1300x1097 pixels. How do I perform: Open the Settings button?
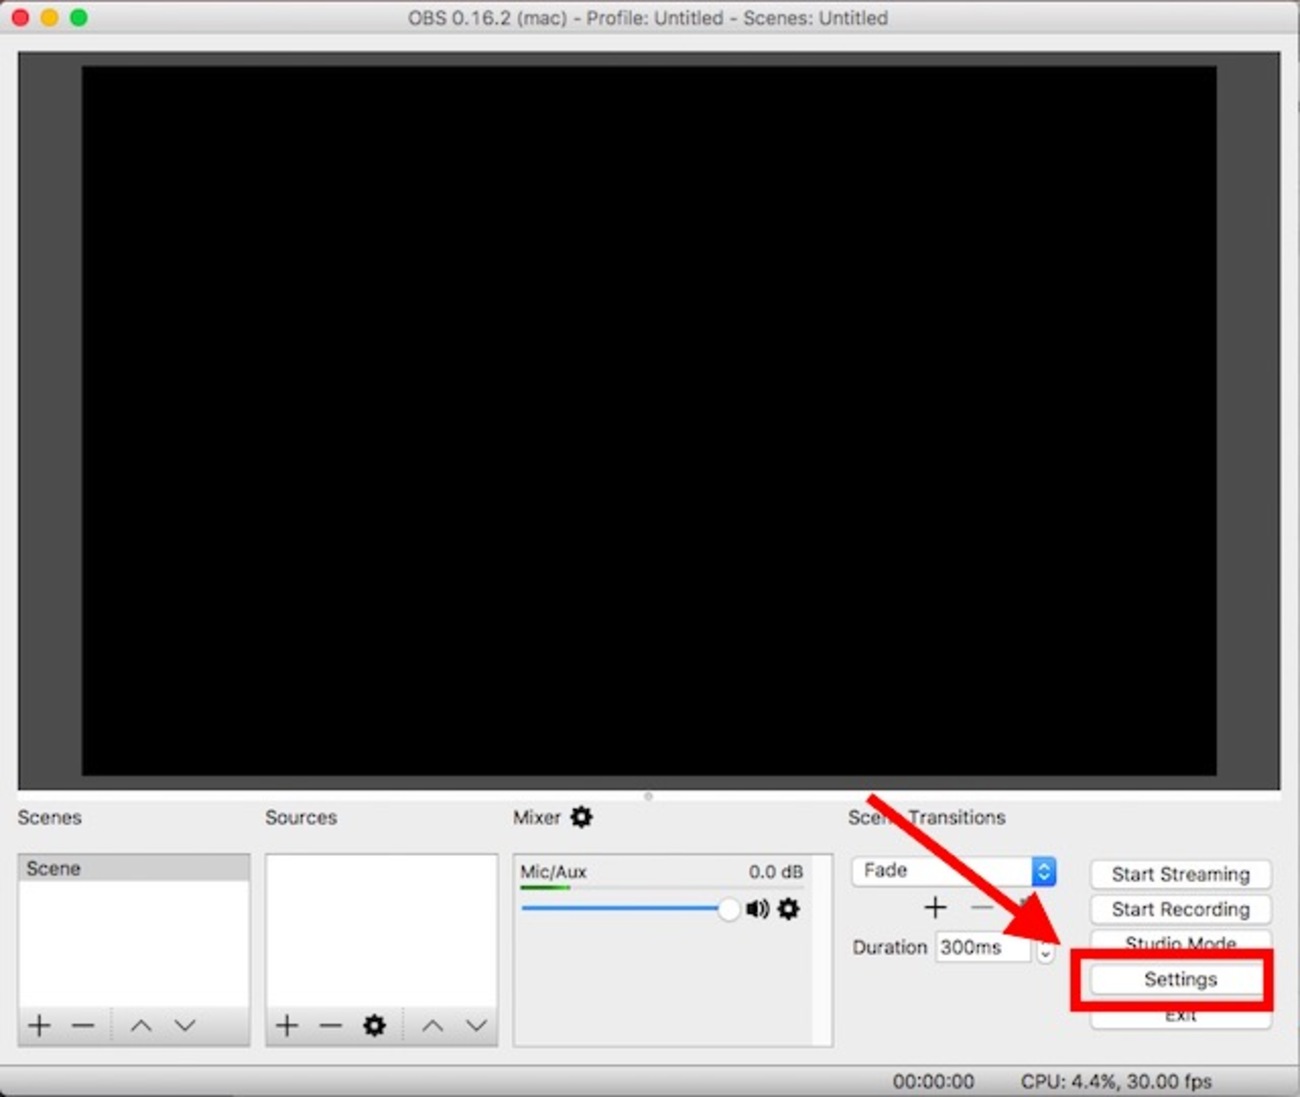(1180, 979)
